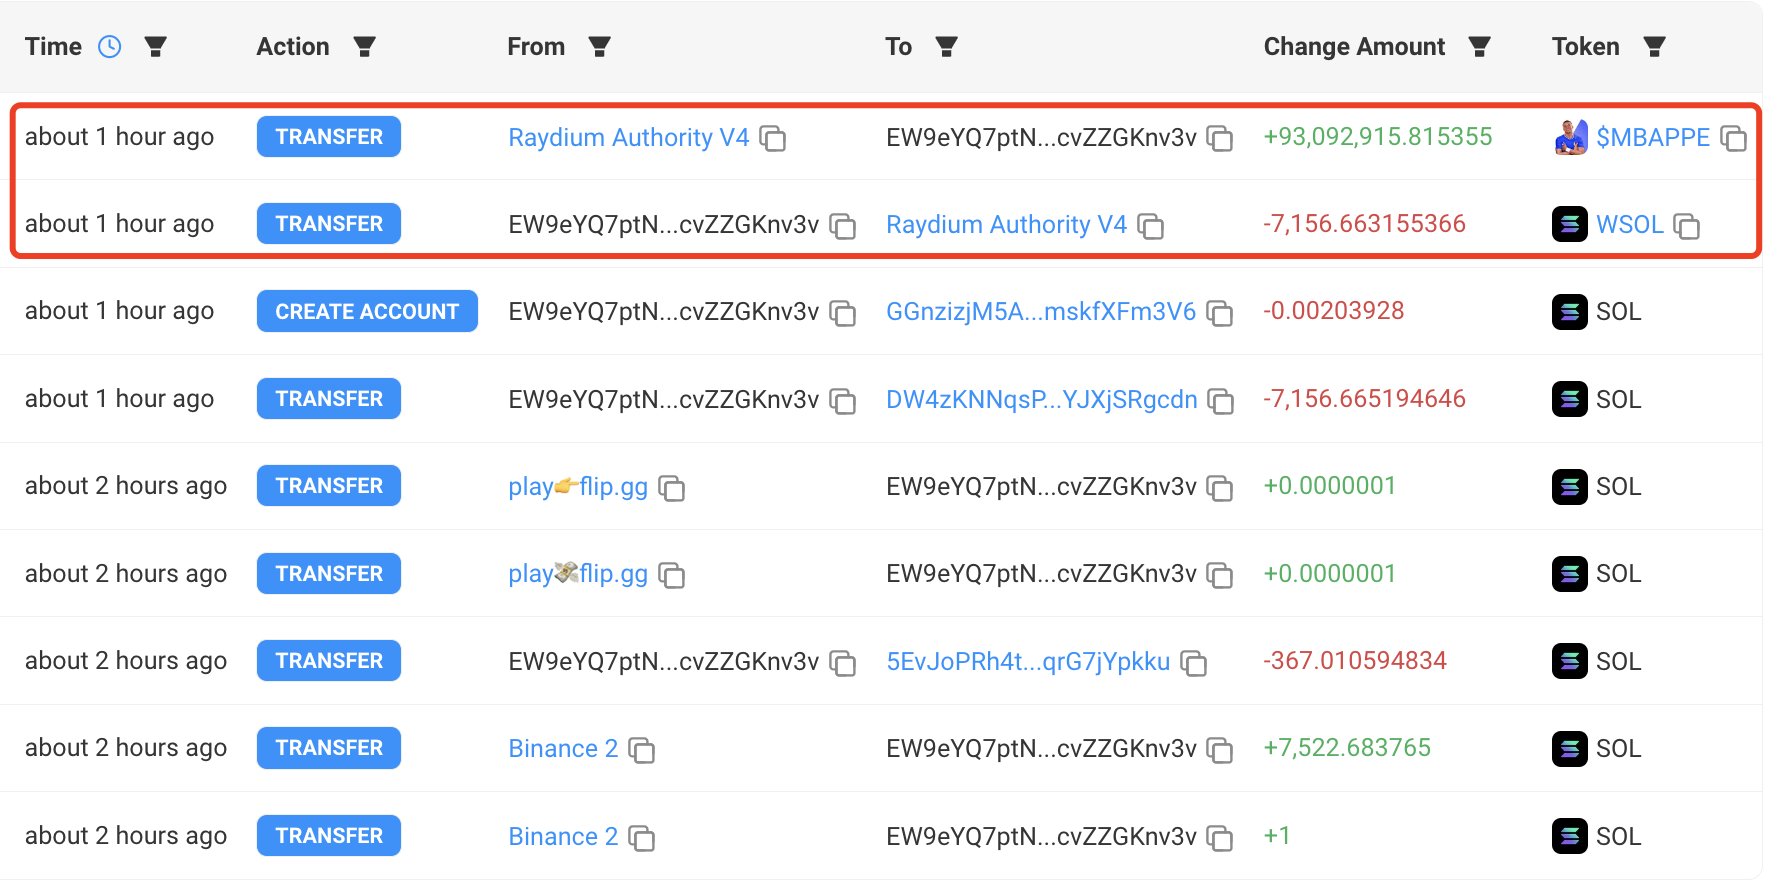Open the Action column filter
The height and width of the screenshot is (888, 1792).
coord(364,47)
